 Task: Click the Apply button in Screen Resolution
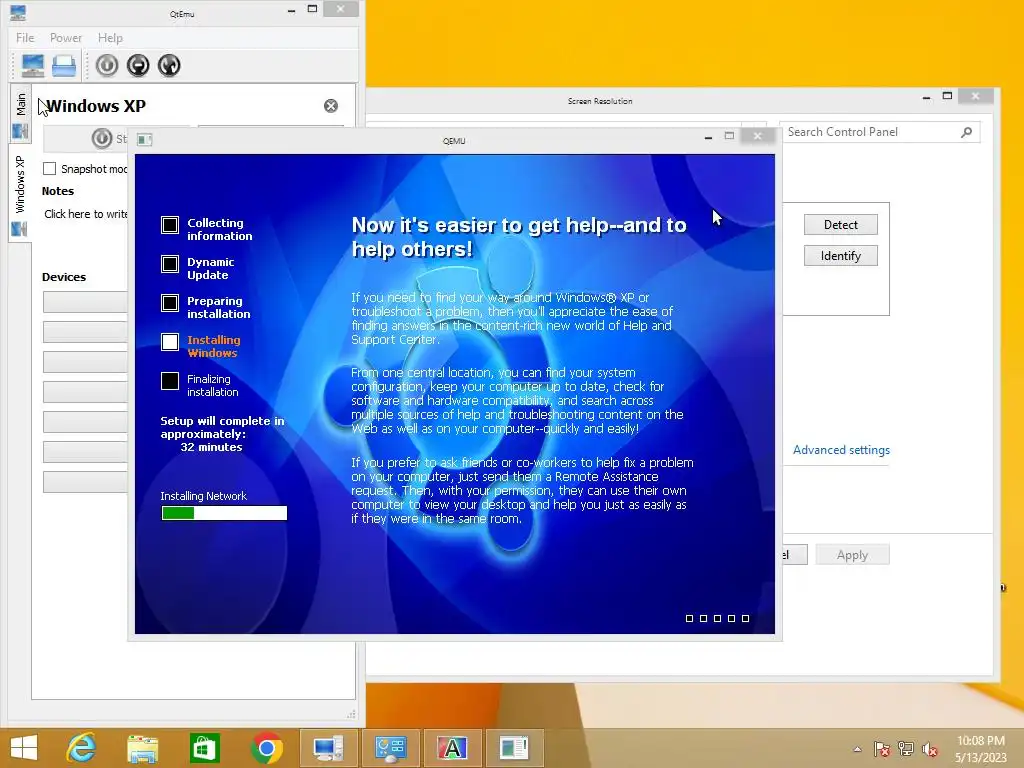(x=852, y=555)
